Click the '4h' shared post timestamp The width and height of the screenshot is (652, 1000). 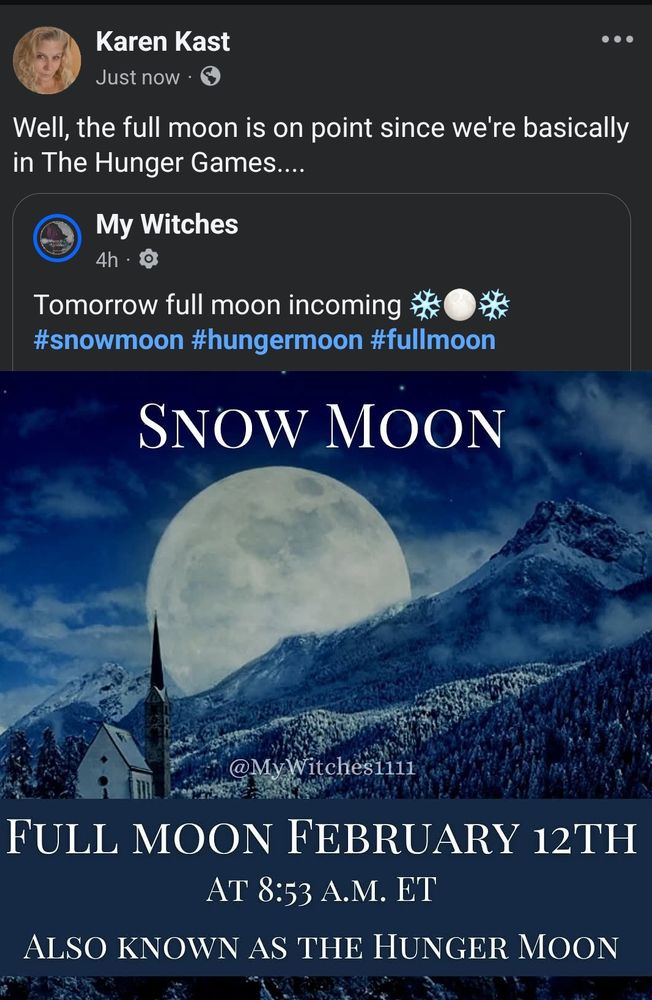pyautogui.click(x=107, y=260)
